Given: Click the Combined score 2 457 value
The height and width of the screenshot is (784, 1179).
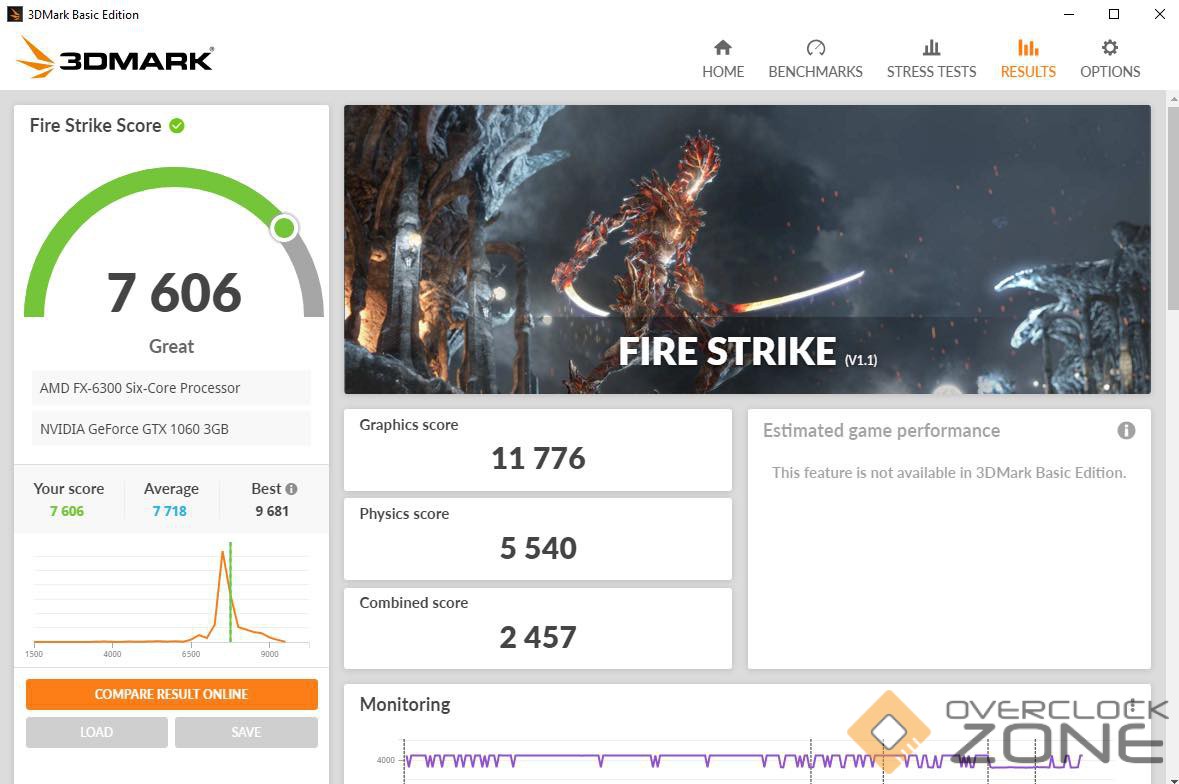Looking at the screenshot, I should coord(538,637).
